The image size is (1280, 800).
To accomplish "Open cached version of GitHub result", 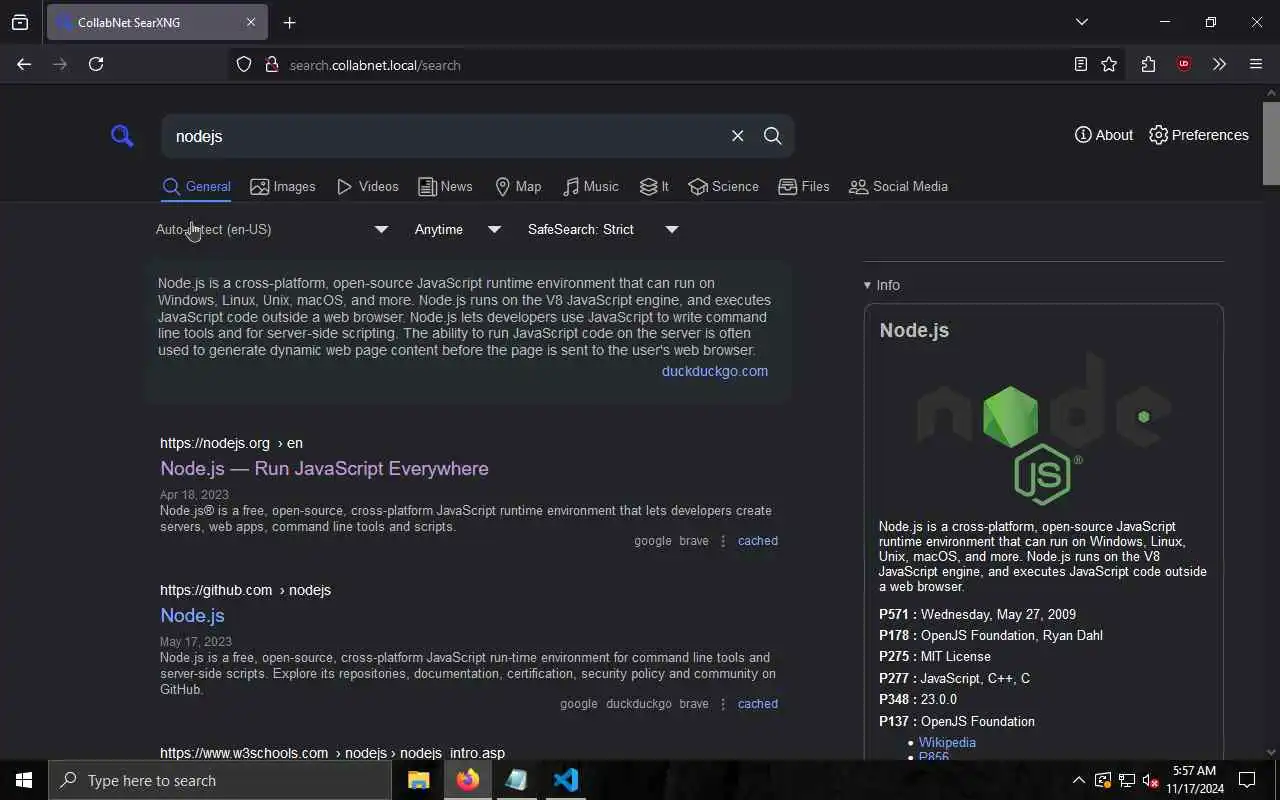I will click(x=758, y=704).
